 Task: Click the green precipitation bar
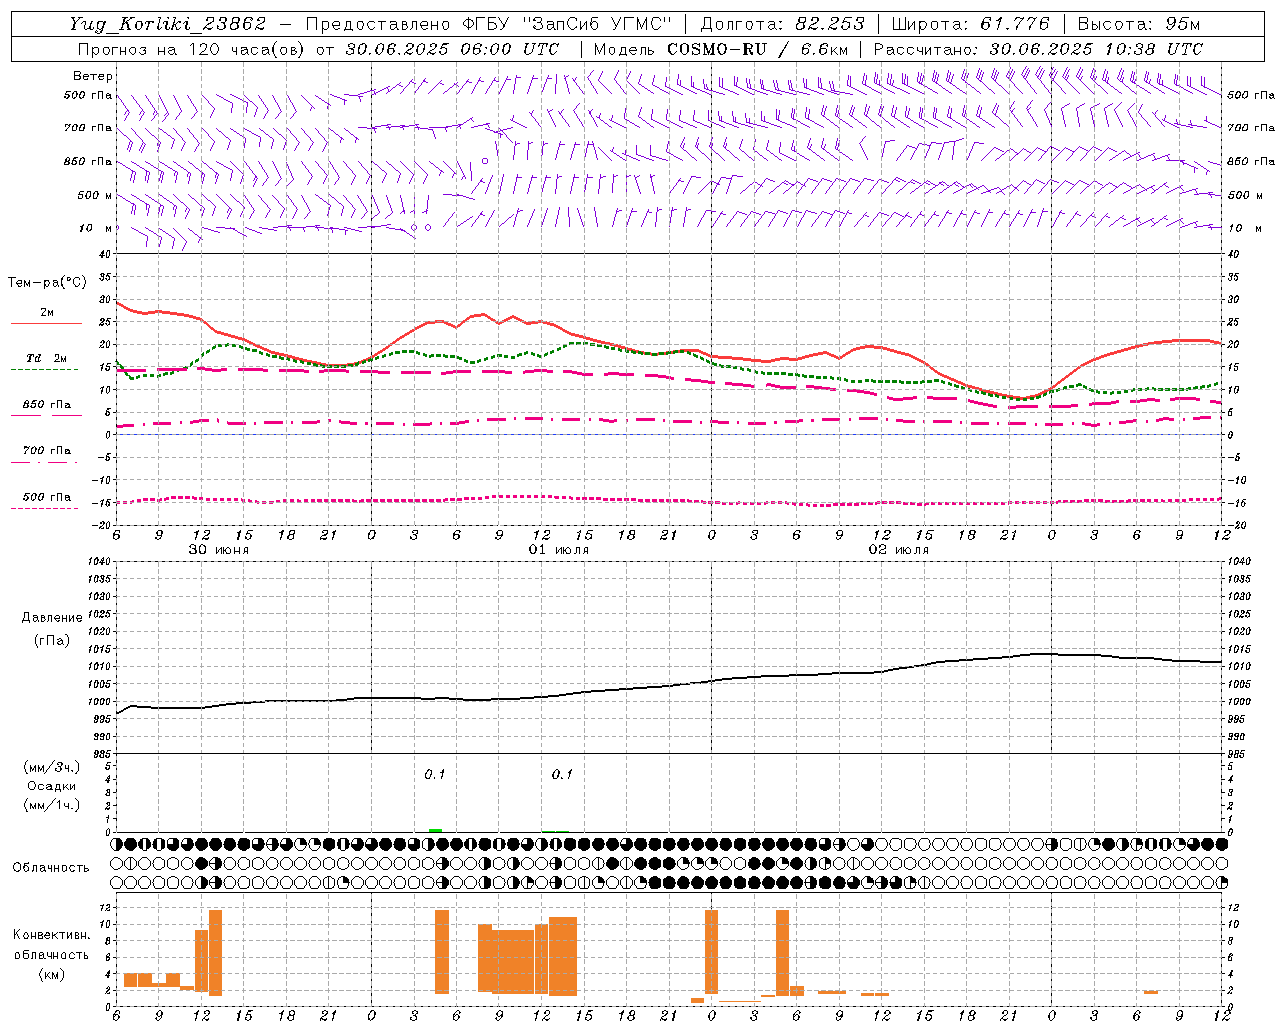point(435,830)
